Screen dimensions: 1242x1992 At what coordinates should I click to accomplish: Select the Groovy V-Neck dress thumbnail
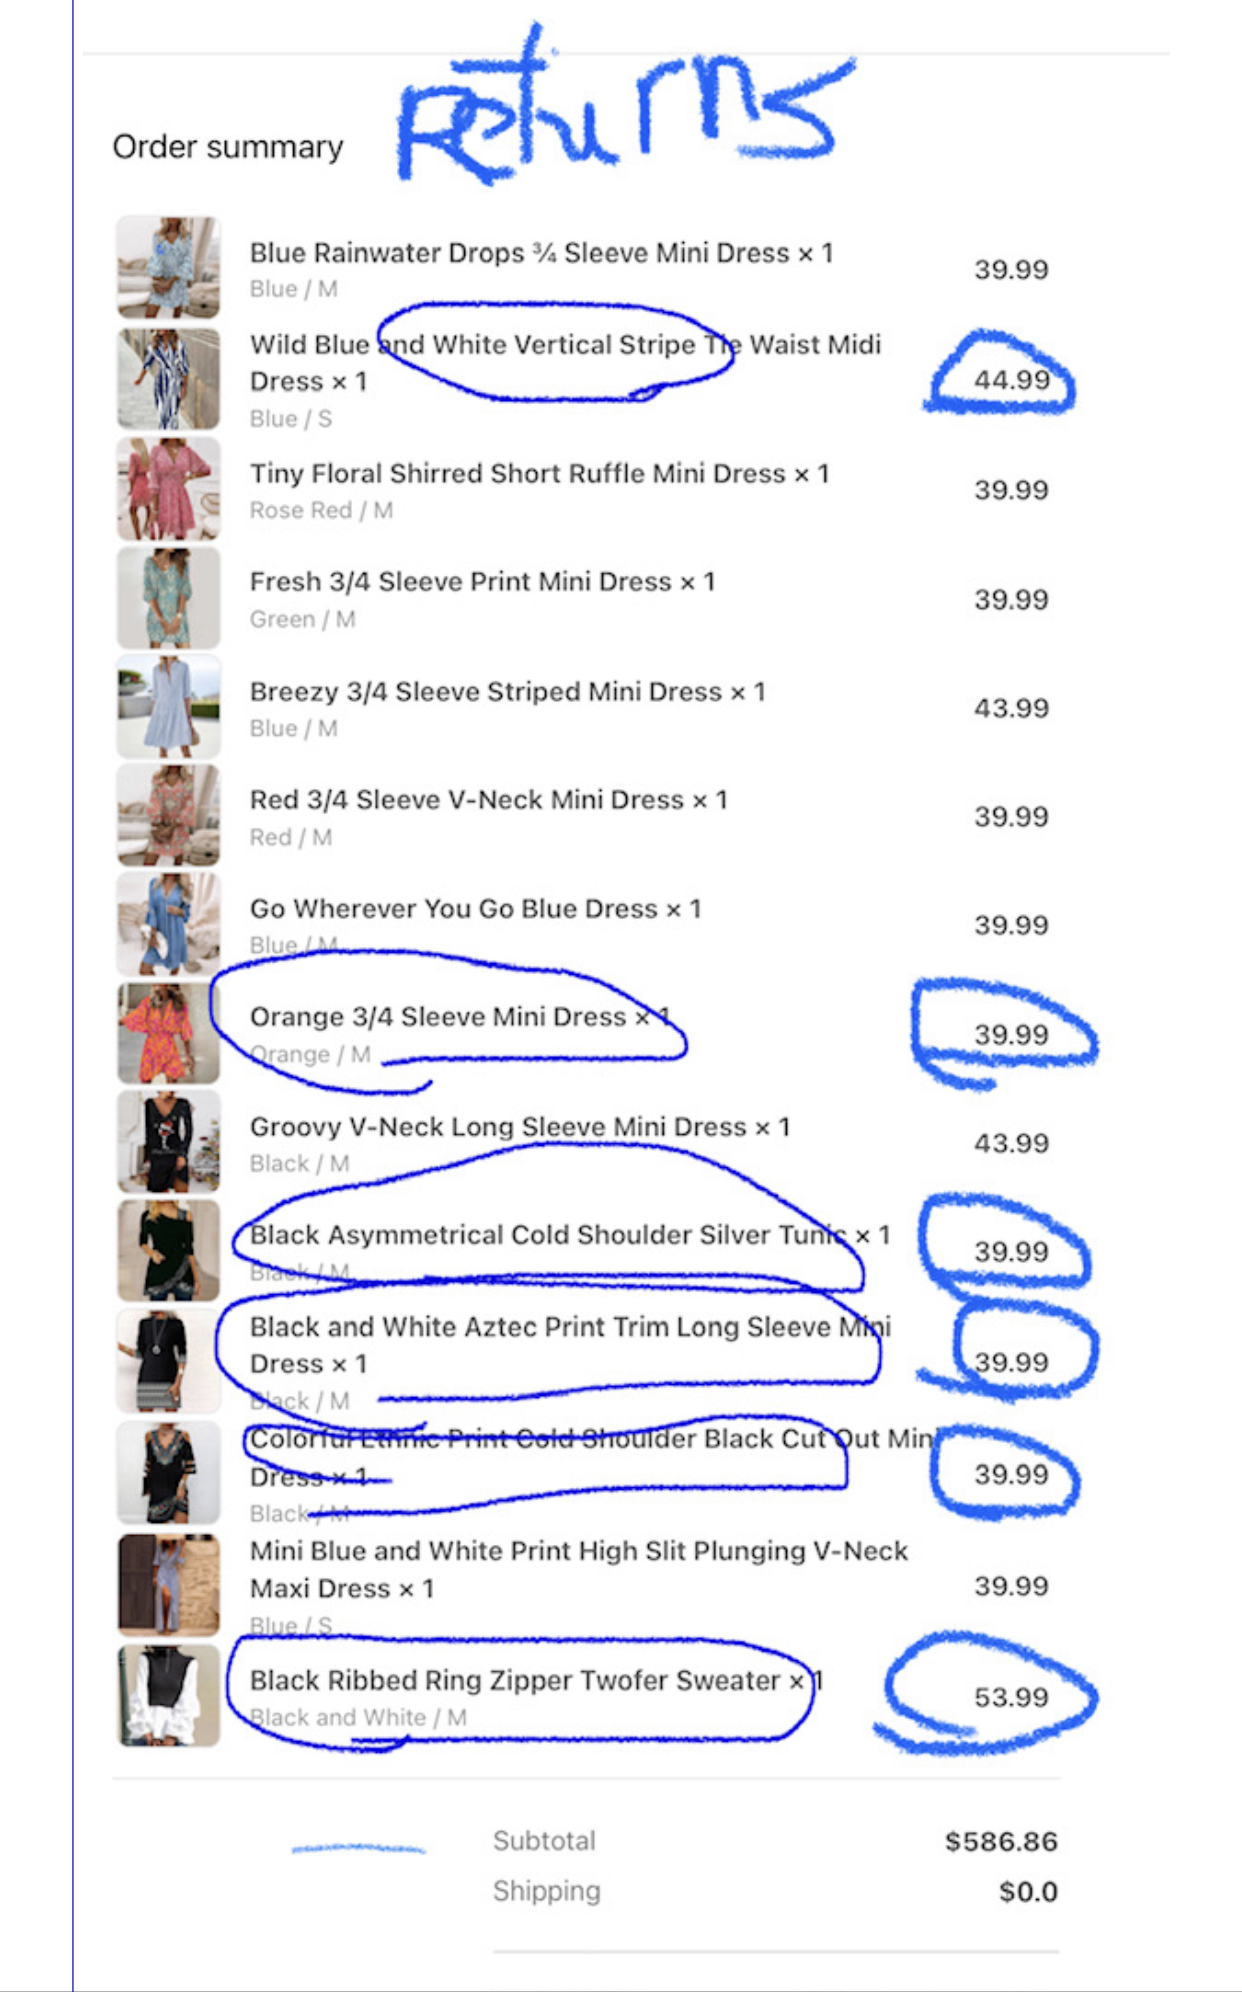coord(168,1142)
